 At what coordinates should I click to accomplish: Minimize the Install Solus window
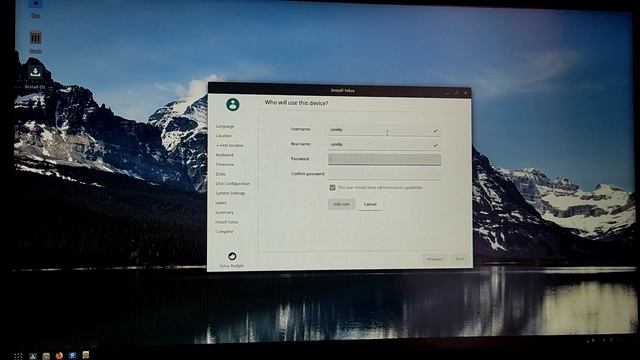[447, 93]
